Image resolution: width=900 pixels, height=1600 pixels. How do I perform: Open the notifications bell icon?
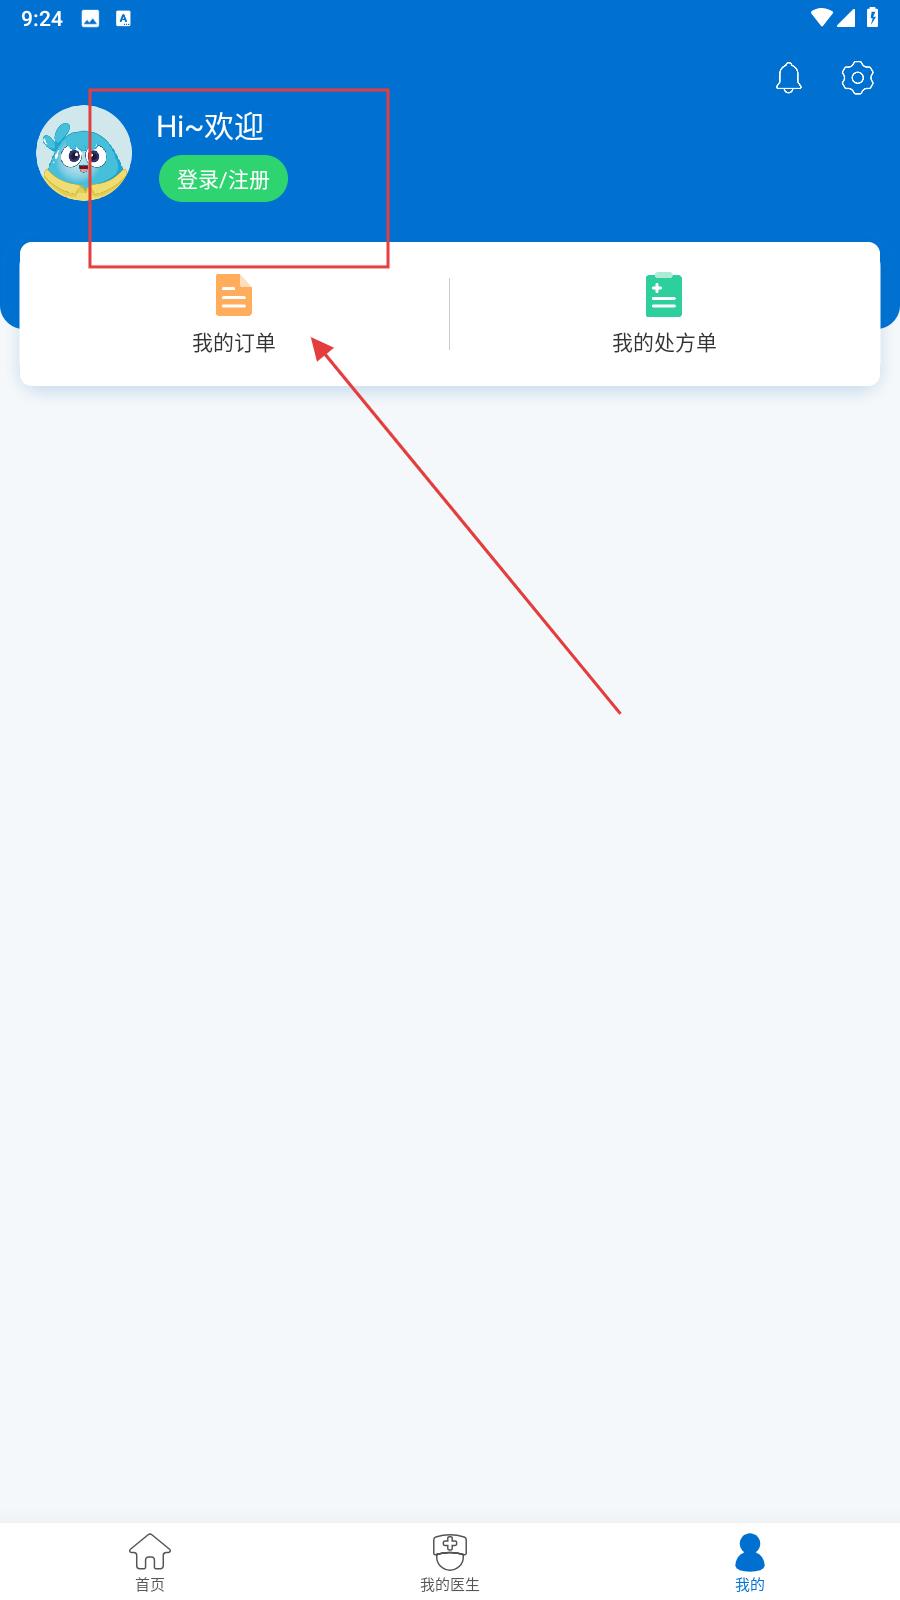pos(789,77)
